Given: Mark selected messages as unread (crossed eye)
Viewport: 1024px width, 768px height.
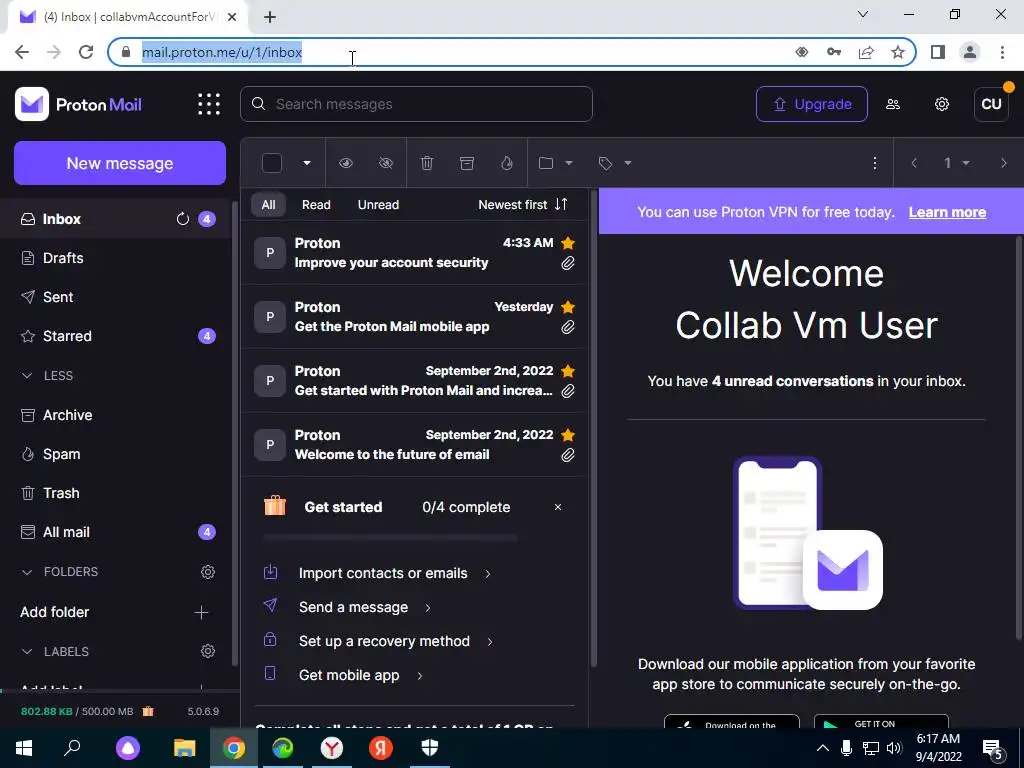Looking at the screenshot, I should pyautogui.click(x=386, y=163).
